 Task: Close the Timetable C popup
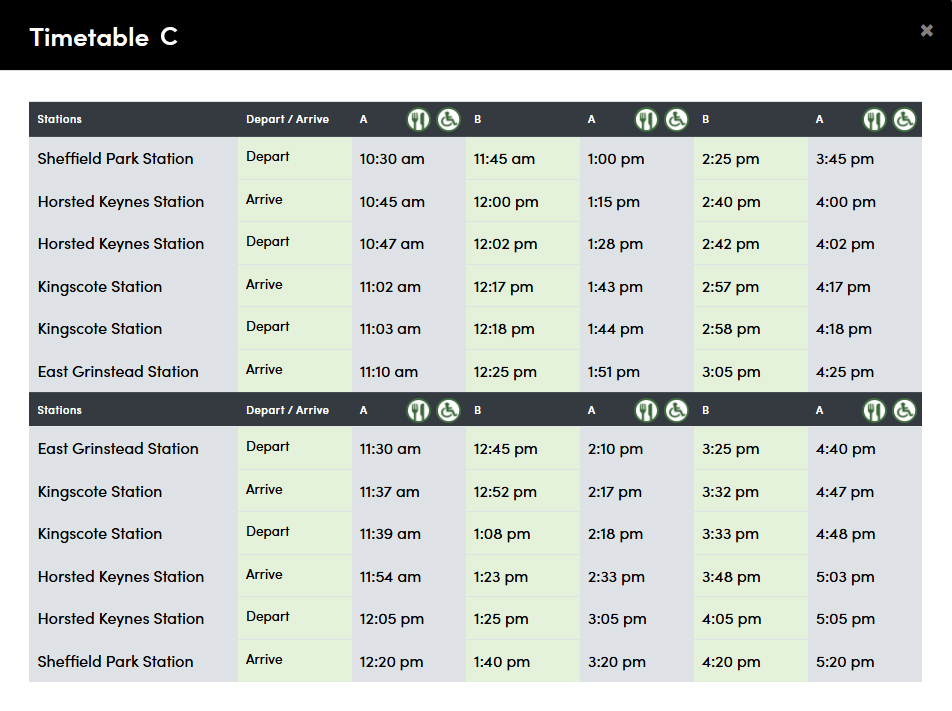pos(926,31)
